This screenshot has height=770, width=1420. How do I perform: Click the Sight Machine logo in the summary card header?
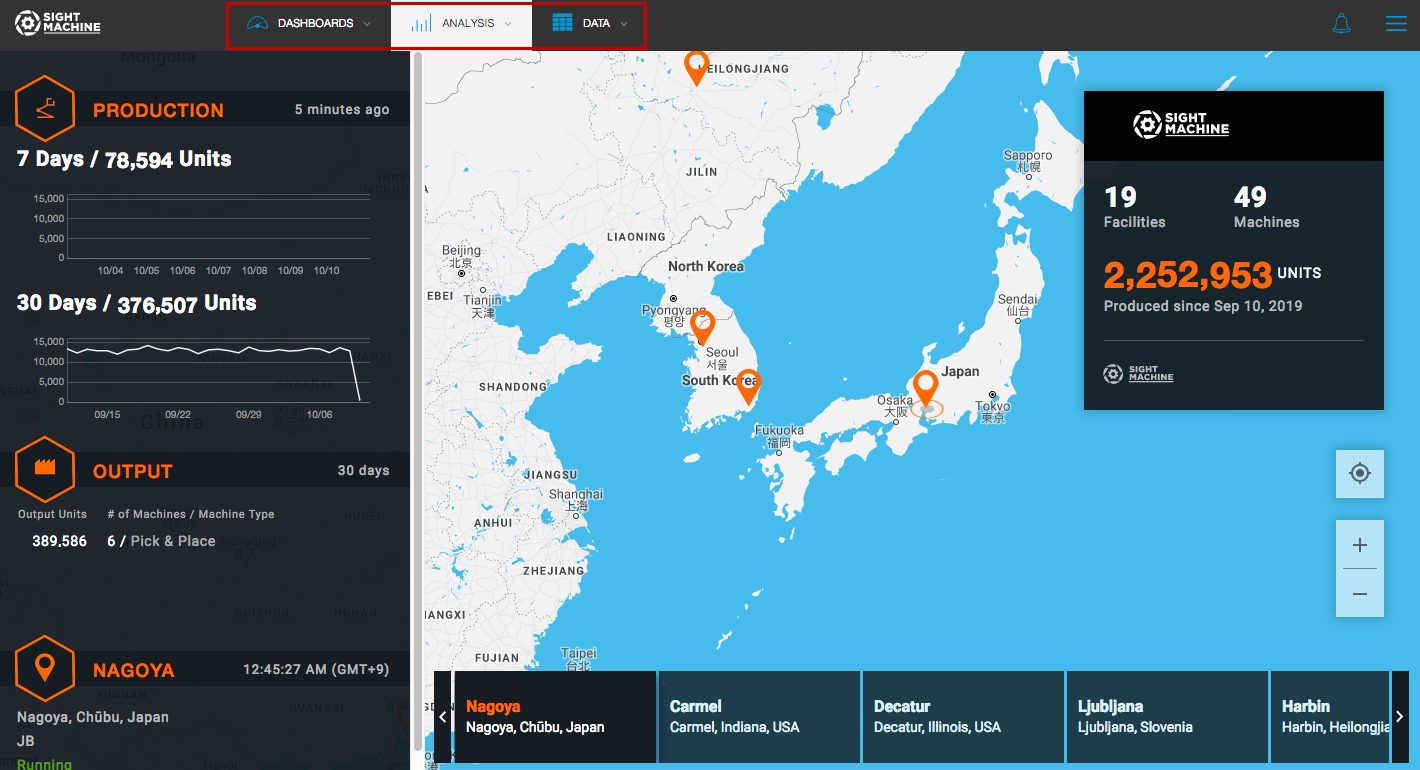click(1181, 125)
